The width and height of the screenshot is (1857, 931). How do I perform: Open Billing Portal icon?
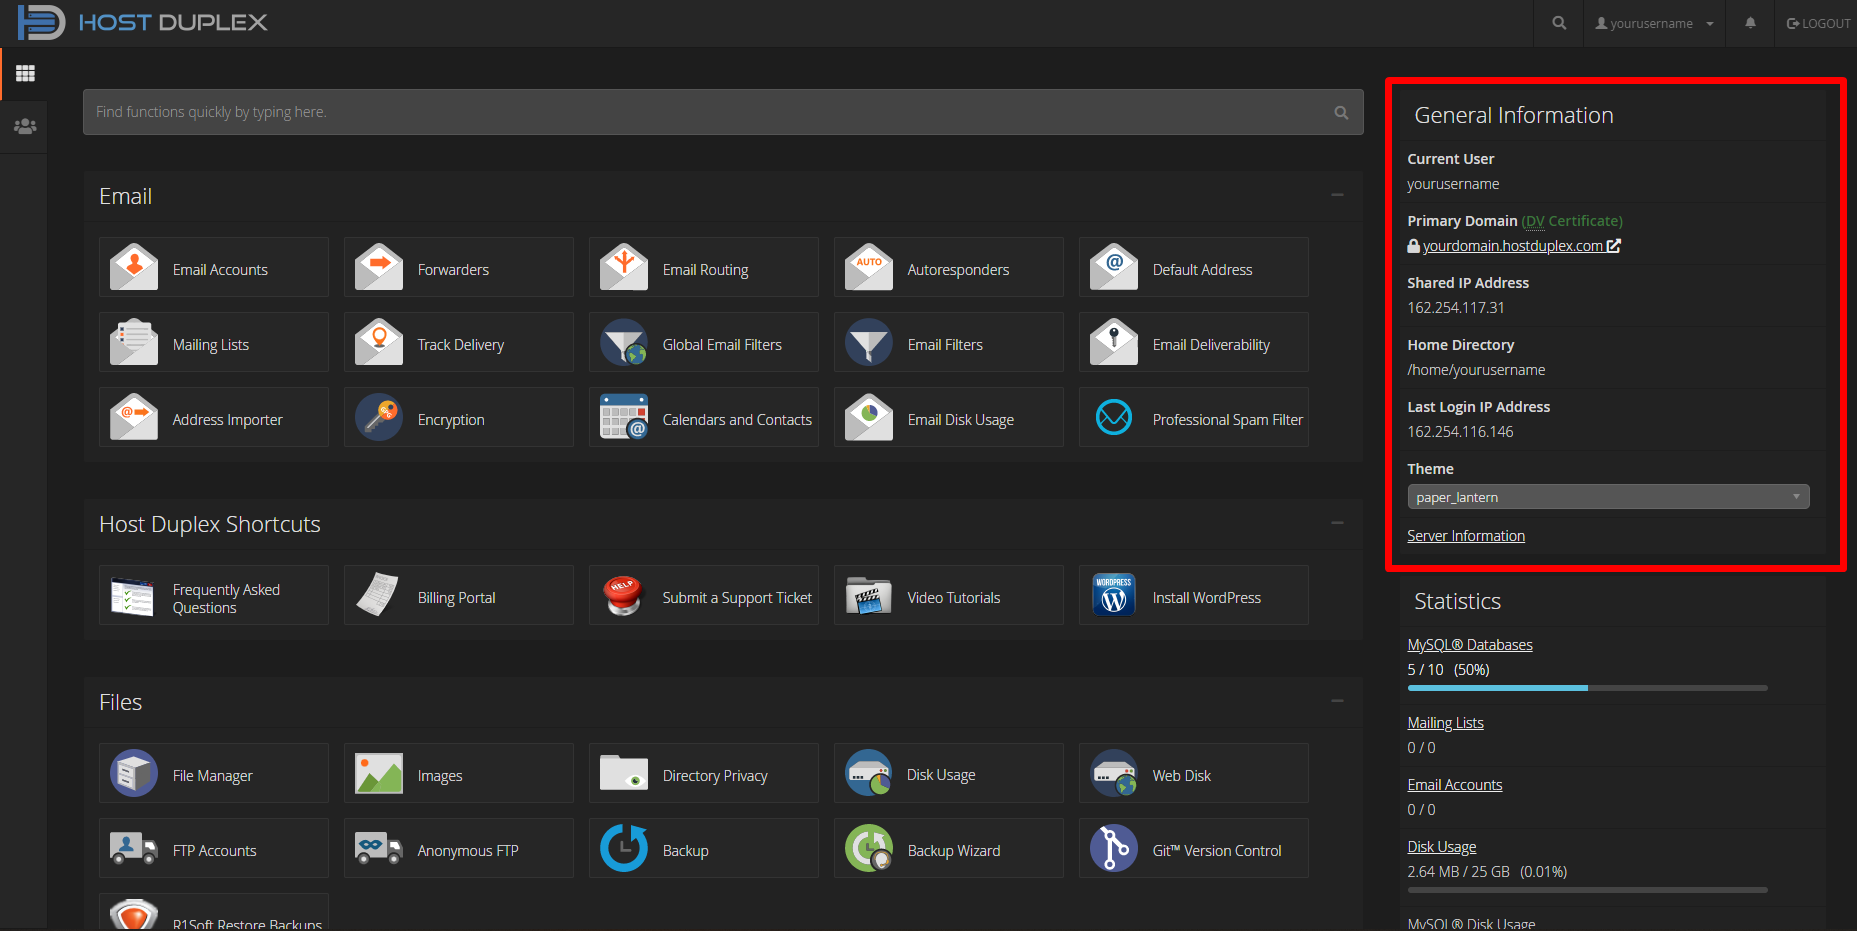379,595
